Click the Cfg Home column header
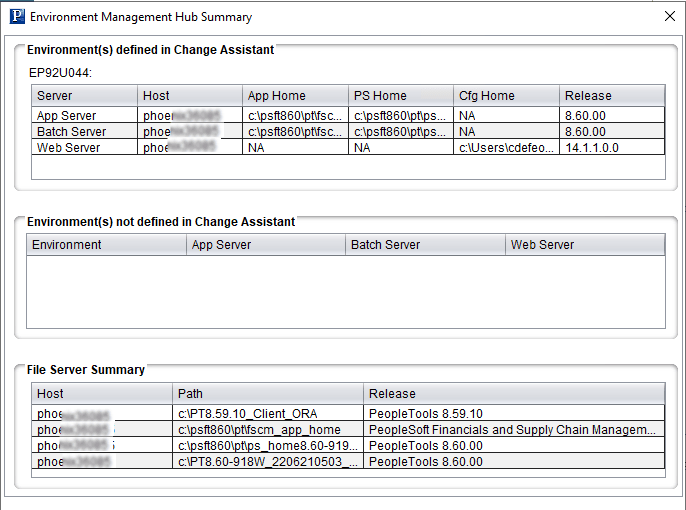This screenshot has width=686, height=510. tap(506, 95)
